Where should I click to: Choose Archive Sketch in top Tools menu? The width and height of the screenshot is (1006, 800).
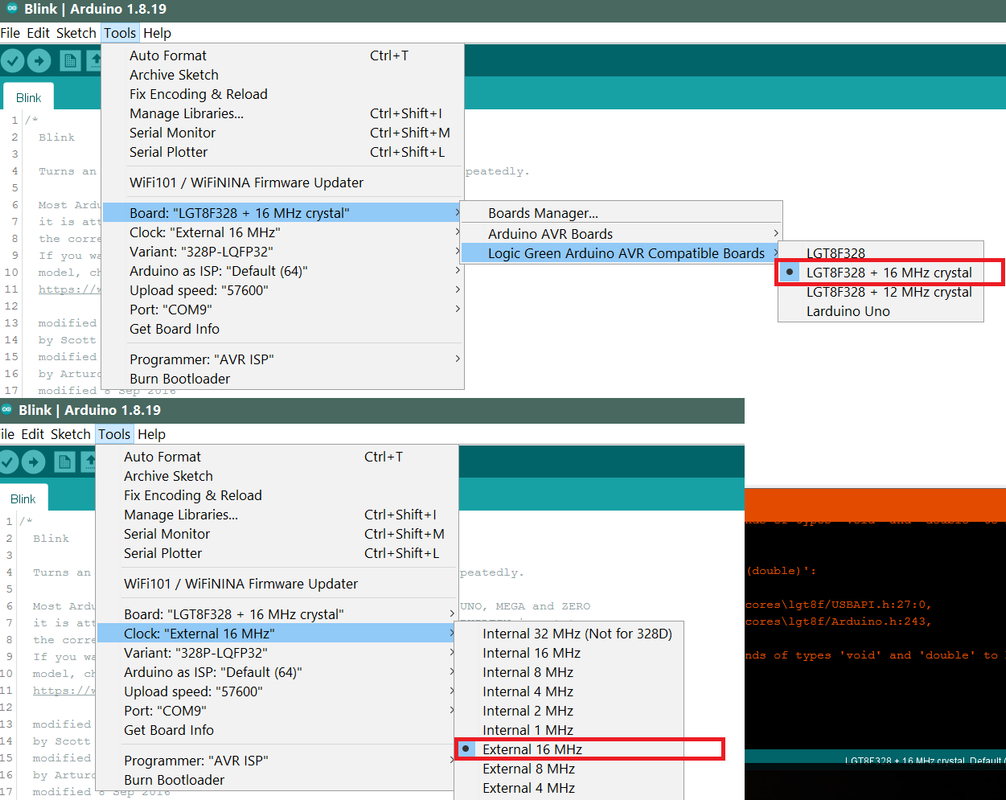click(283, 75)
